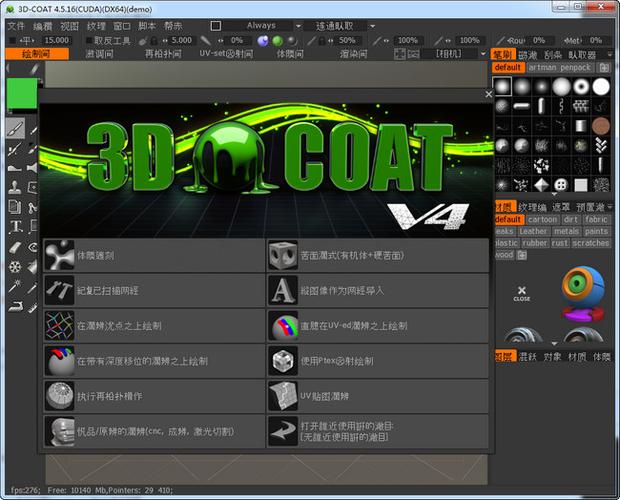
Task: Expand the brush alpha grid arrow below thumbnails
Action: (x=554, y=194)
